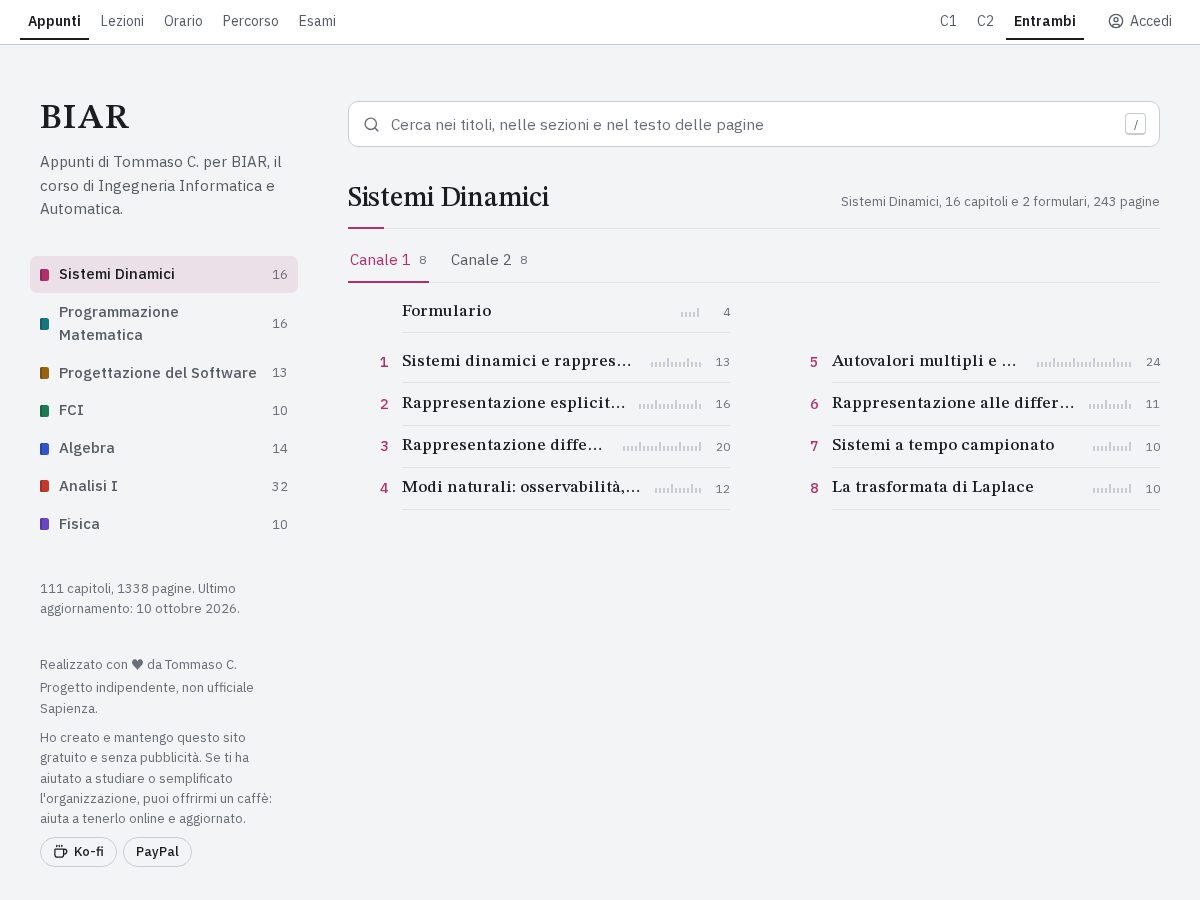Viewport: 1200px width, 900px height.
Task: Click the green FCI color marker
Action: click(45, 411)
